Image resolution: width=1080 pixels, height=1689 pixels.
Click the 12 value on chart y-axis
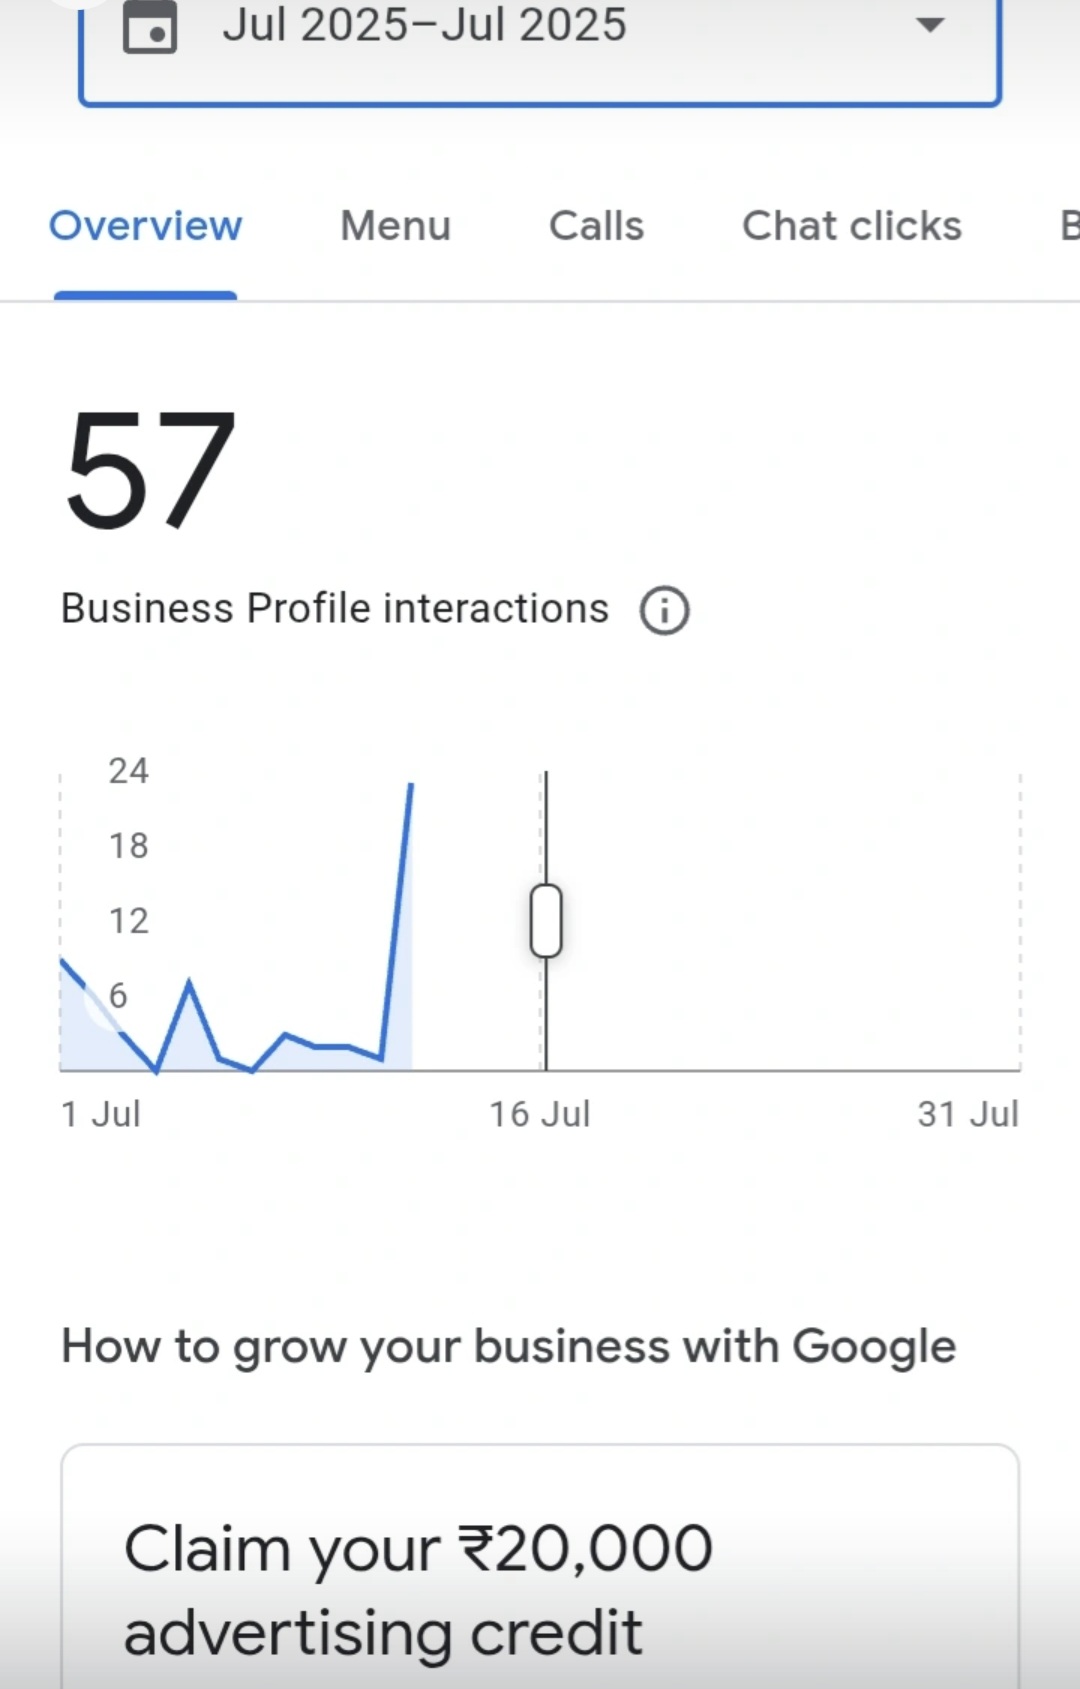(129, 921)
